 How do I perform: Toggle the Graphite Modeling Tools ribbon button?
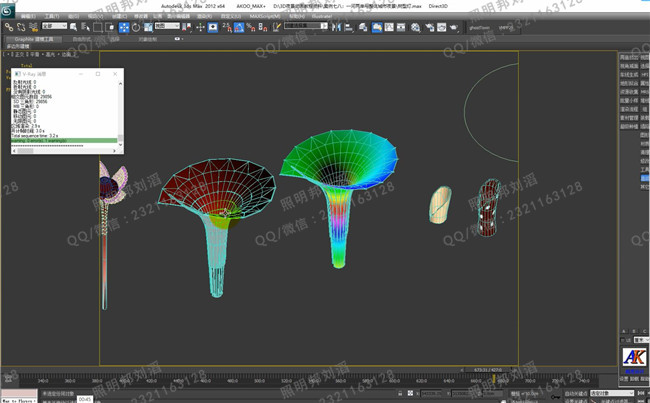(377, 27)
